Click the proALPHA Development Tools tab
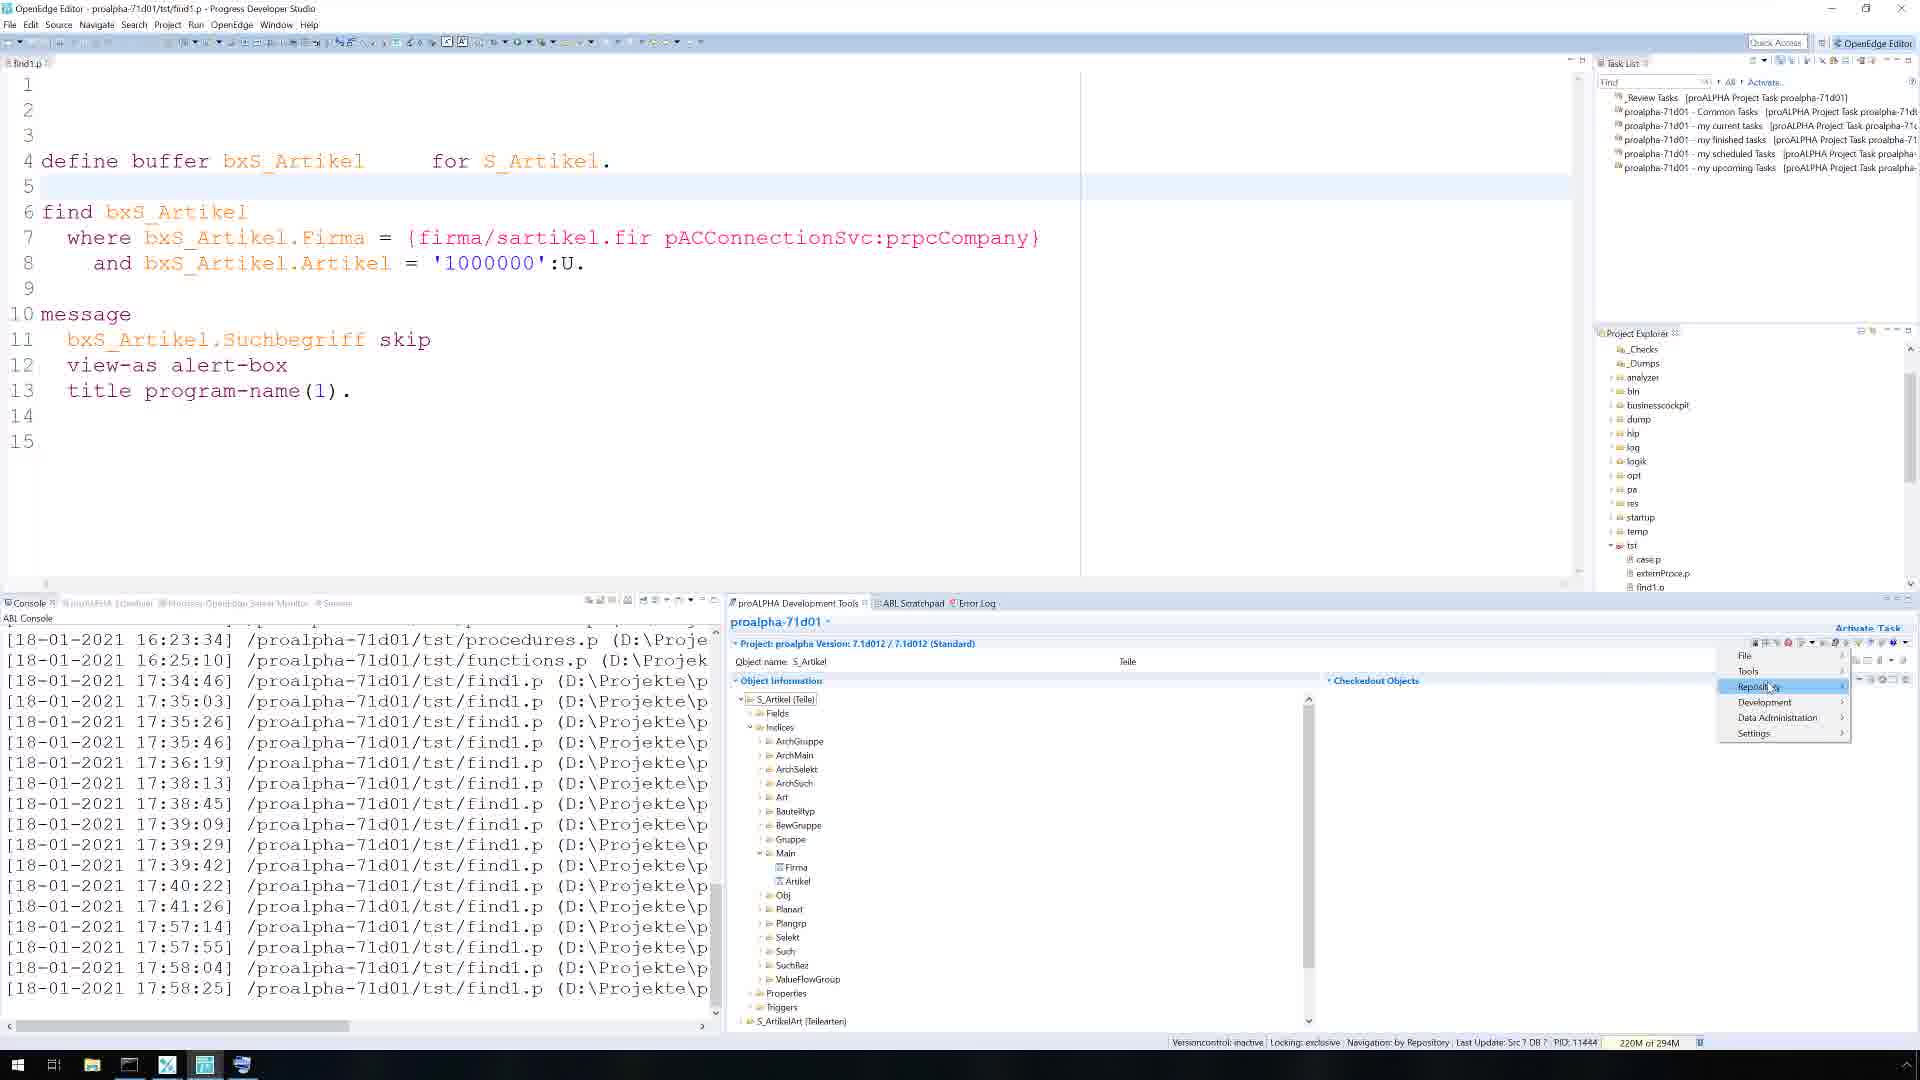 click(797, 603)
